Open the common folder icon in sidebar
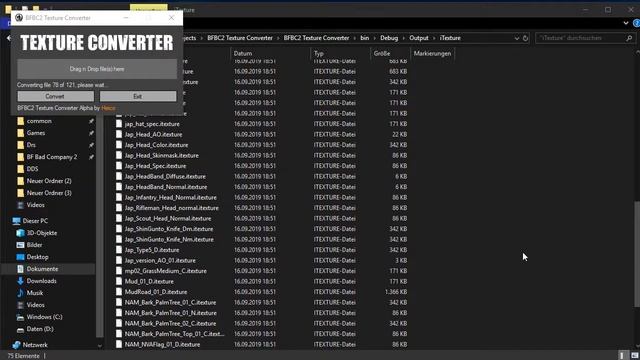The width and height of the screenshot is (640, 360). (20, 121)
